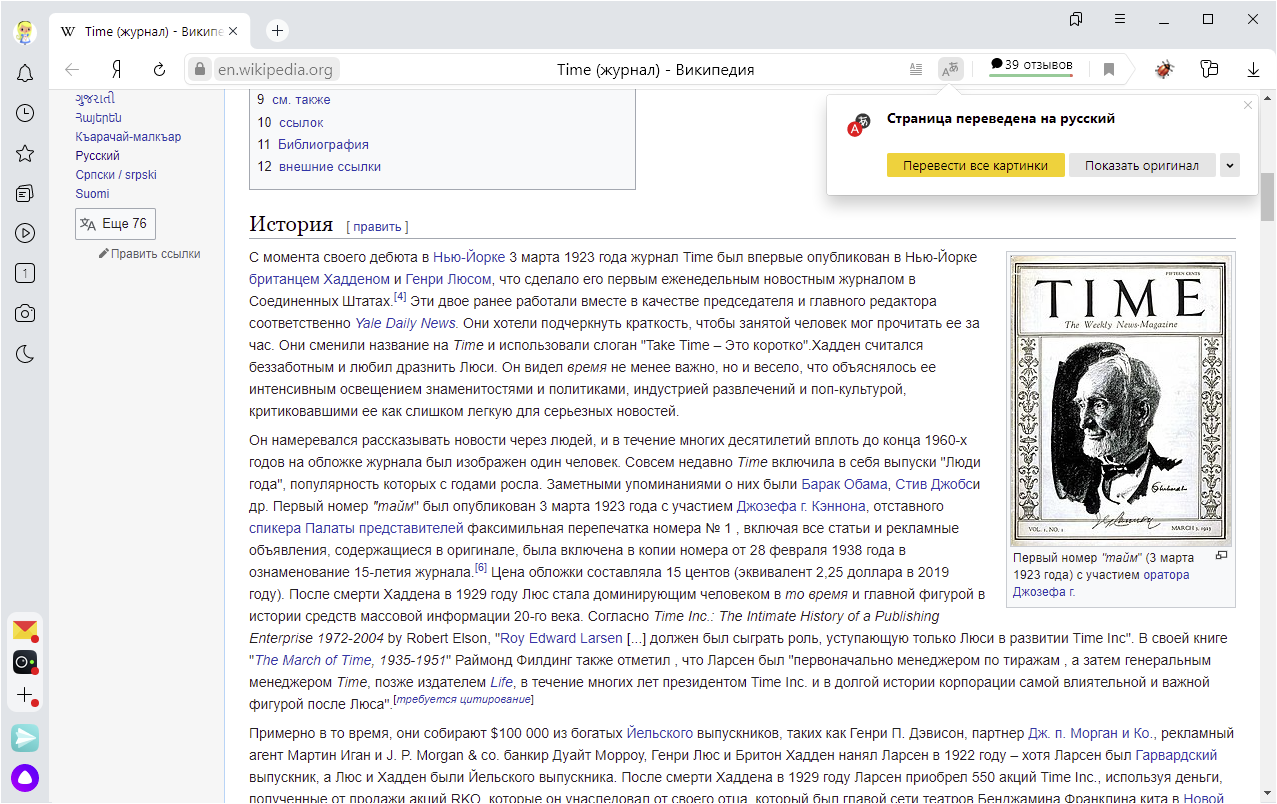Open the first TIME issue cover image
1277x804 pixels.
[x=1121, y=400]
